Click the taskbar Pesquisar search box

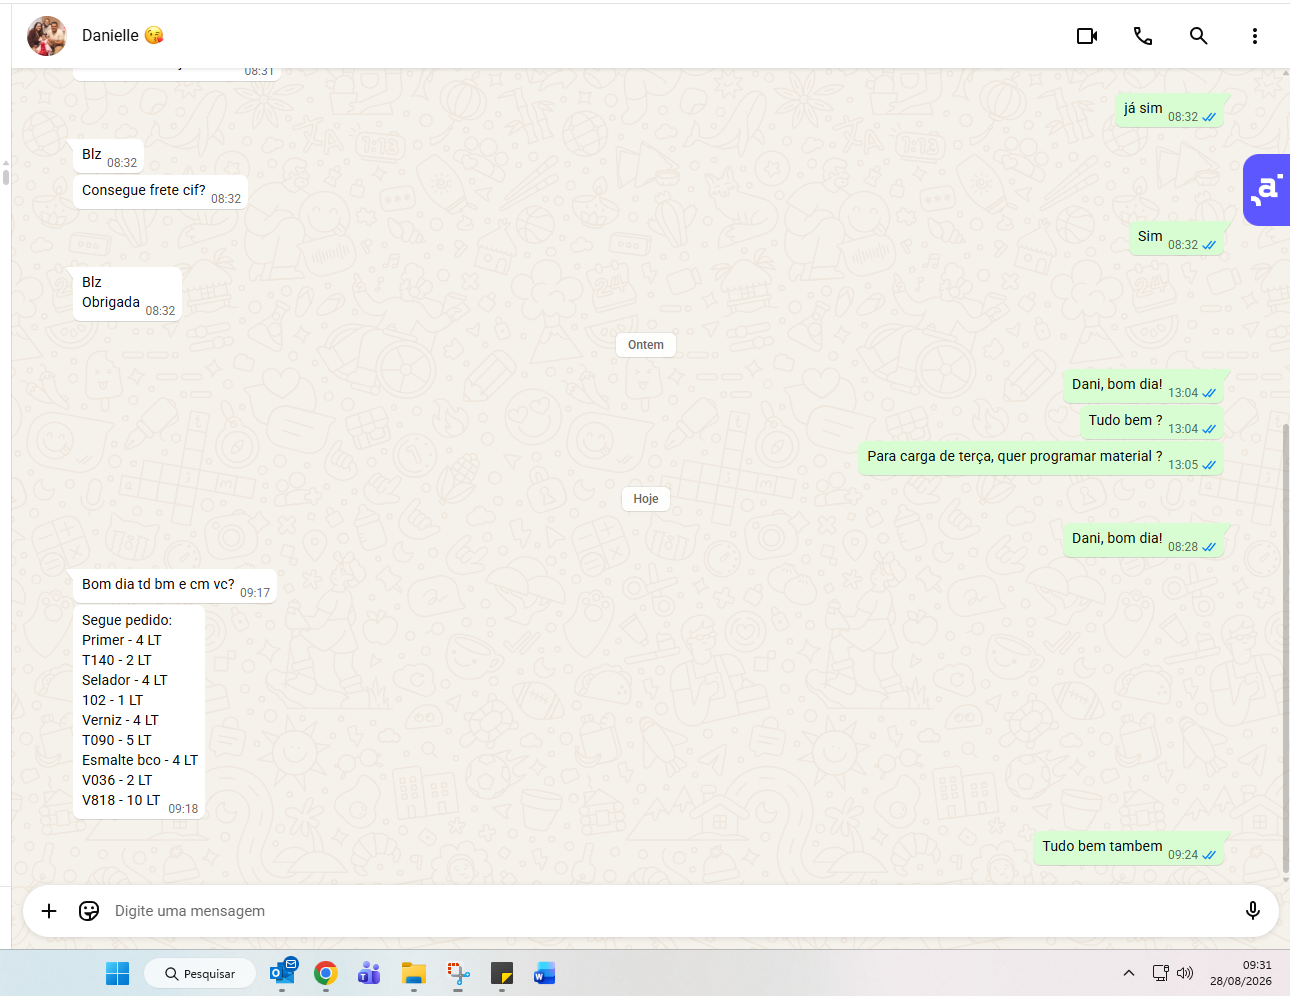click(200, 973)
